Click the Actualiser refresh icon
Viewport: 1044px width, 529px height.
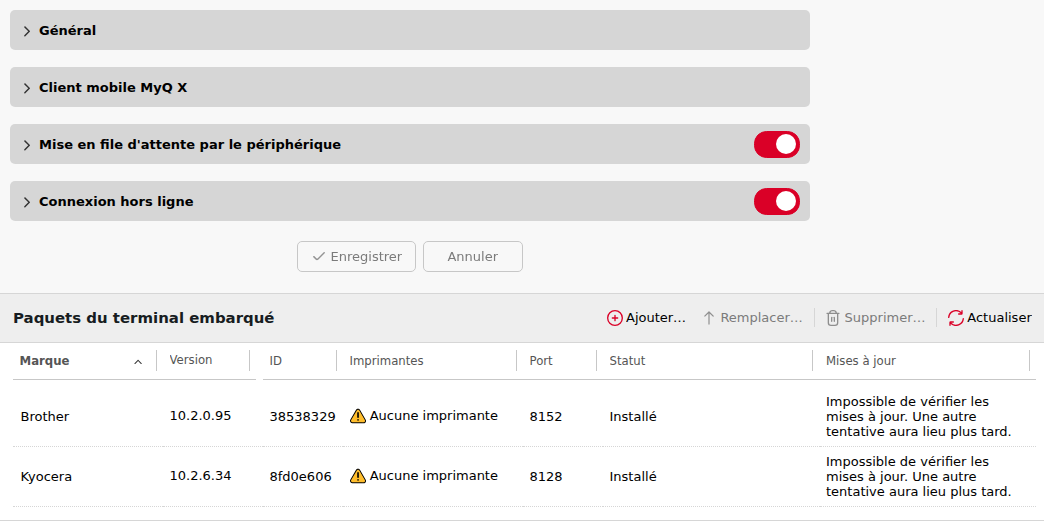tap(956, 318)
